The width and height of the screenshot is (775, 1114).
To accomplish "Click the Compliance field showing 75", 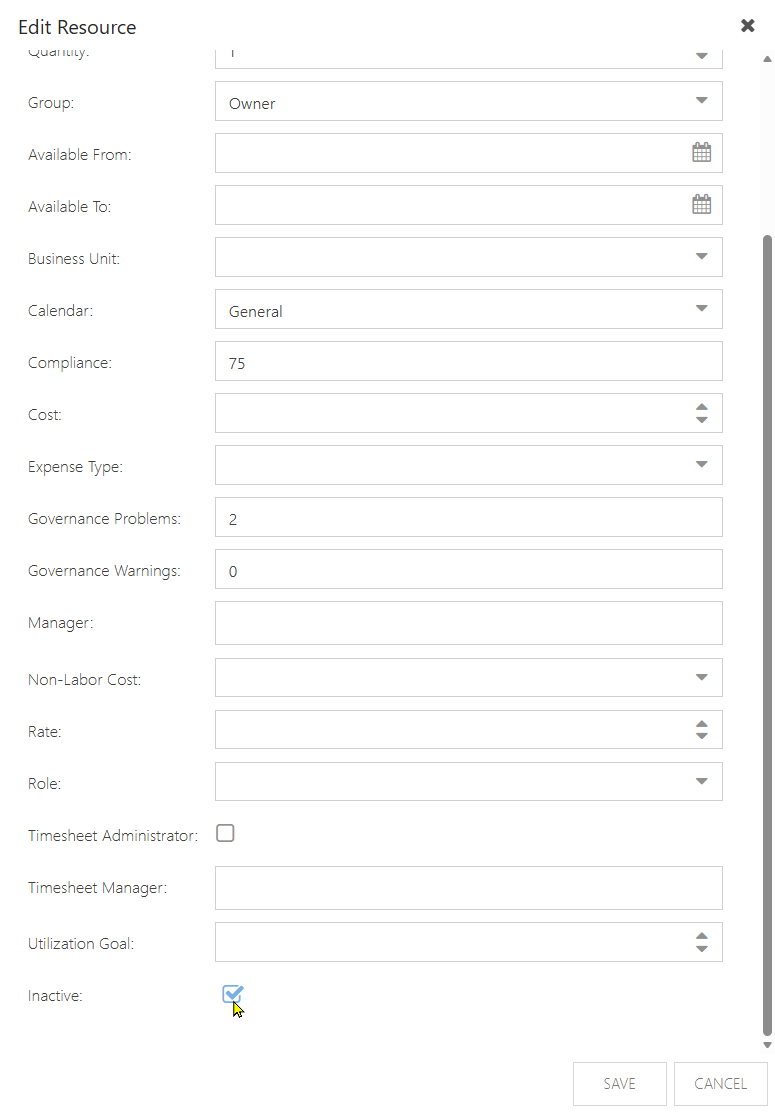I will click(x=469, y=361).
